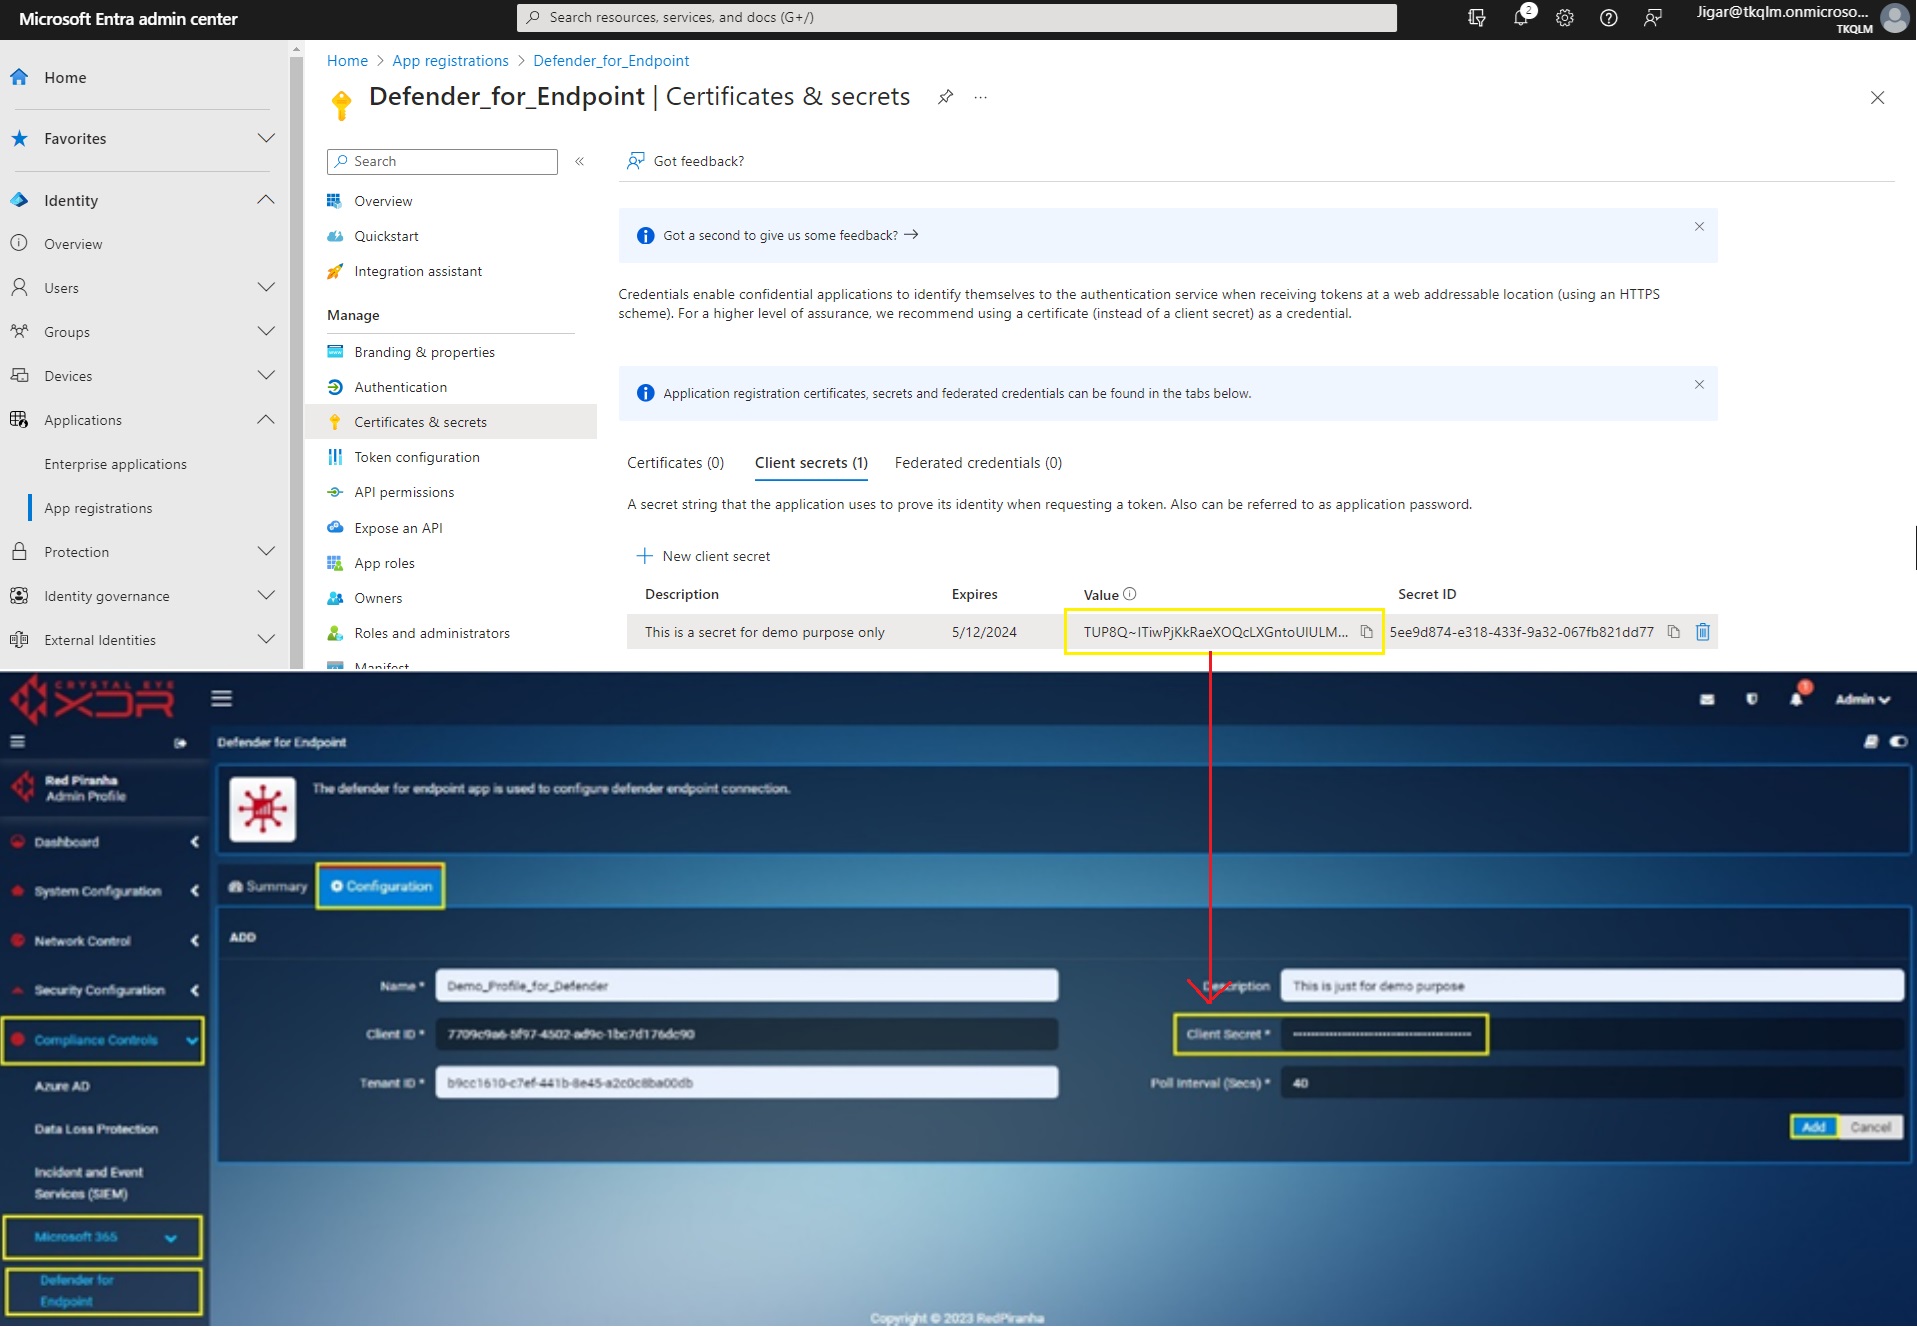Click the Defender for Endpoint app thumbnail

tap(263, 808)
